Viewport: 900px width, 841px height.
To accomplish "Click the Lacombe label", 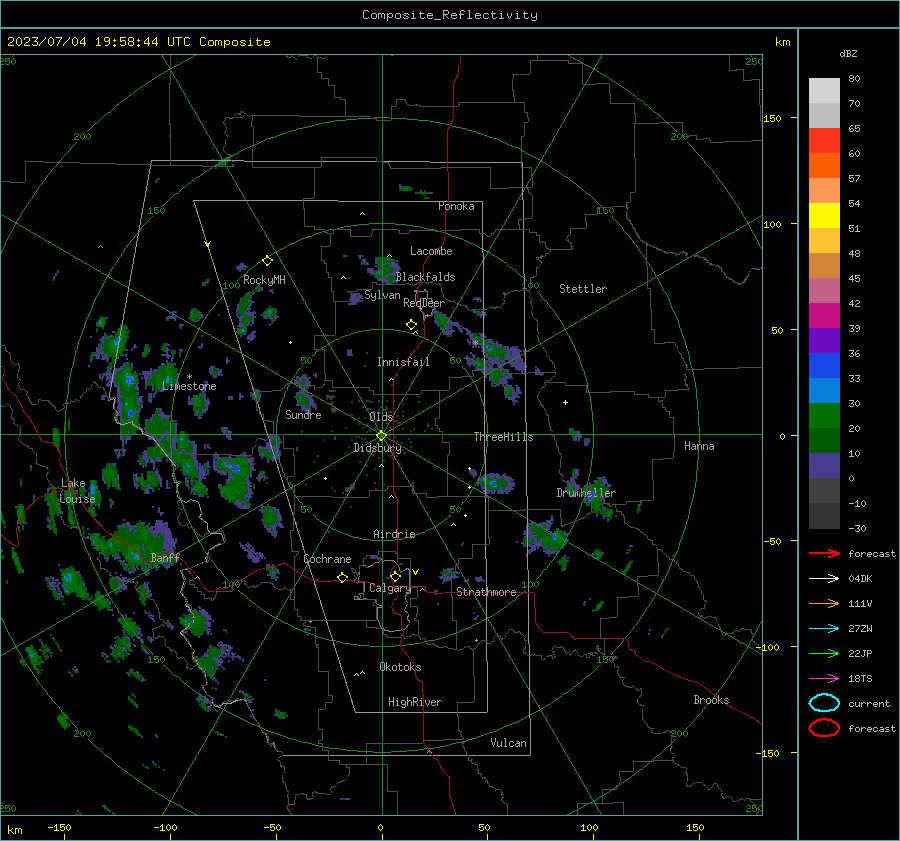I will [431, 251].
